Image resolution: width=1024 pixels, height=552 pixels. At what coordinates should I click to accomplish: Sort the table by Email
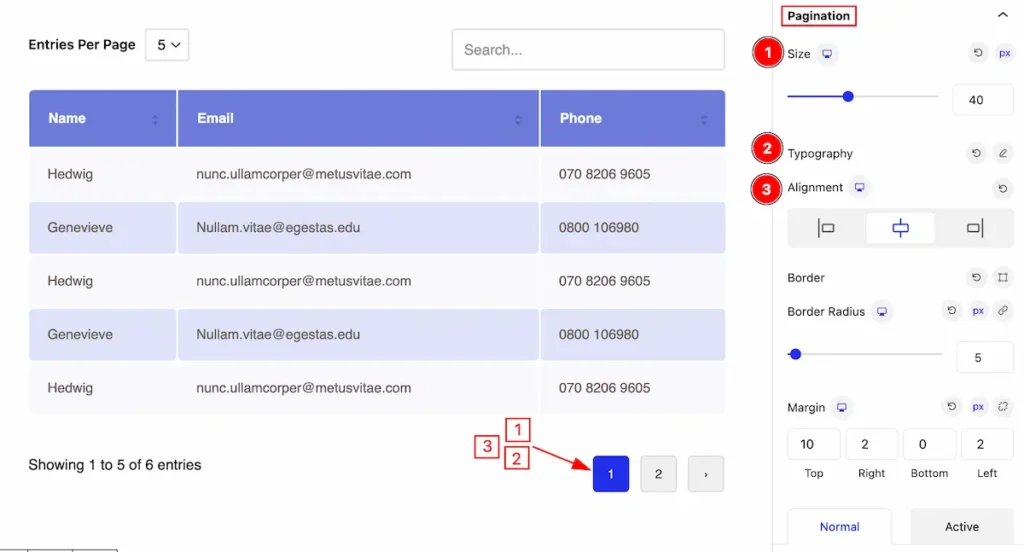coord(518,120)
